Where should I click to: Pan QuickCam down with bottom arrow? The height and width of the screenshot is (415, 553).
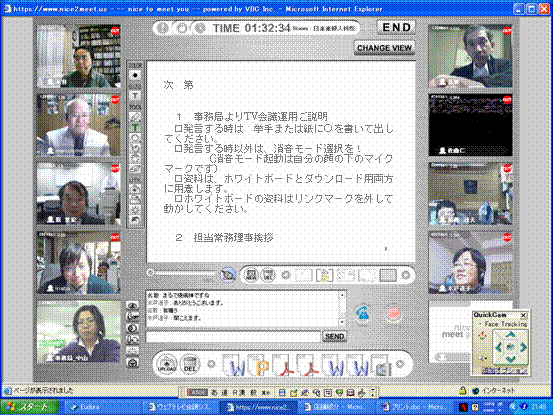point(510,359)
